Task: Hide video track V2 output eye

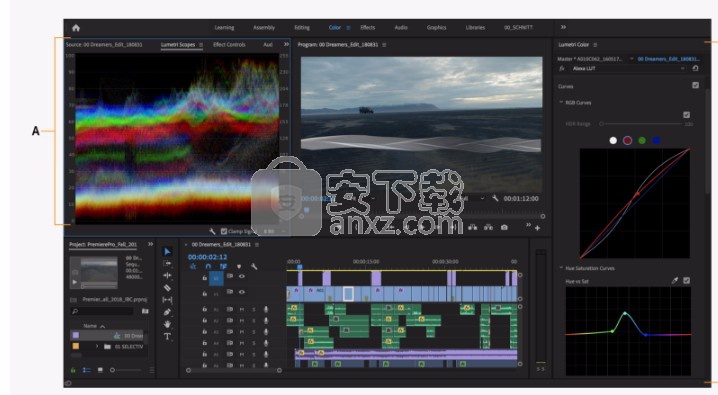Action: click(x=241, y=276)
